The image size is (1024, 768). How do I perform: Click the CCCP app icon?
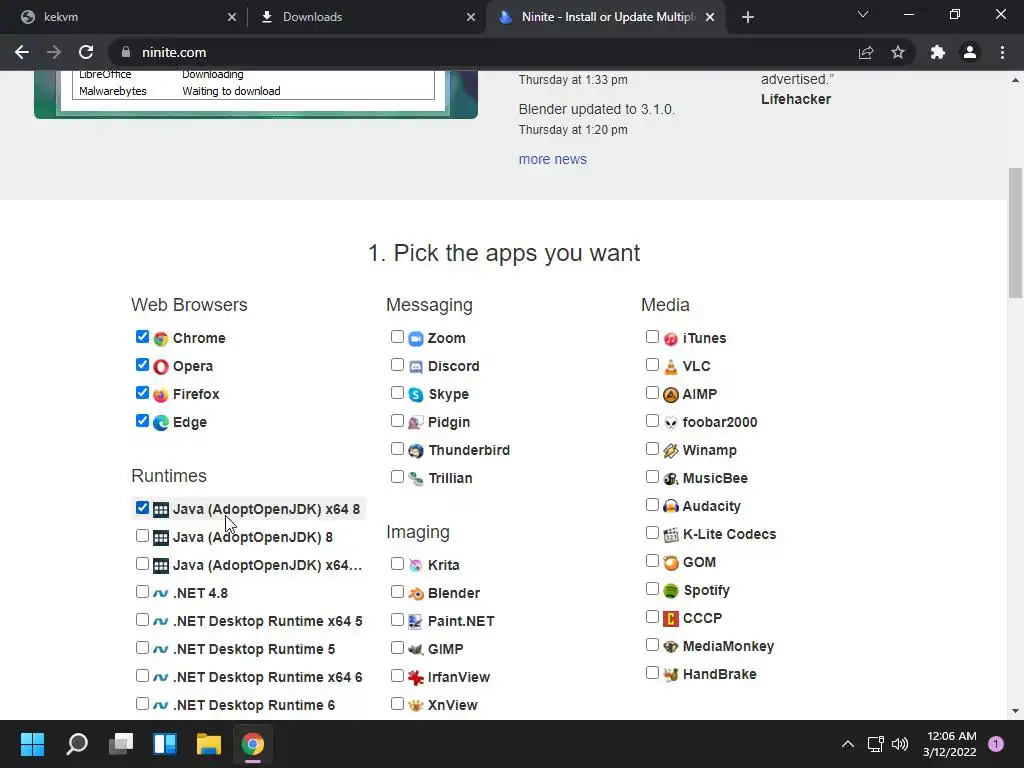tap(671, 618)
